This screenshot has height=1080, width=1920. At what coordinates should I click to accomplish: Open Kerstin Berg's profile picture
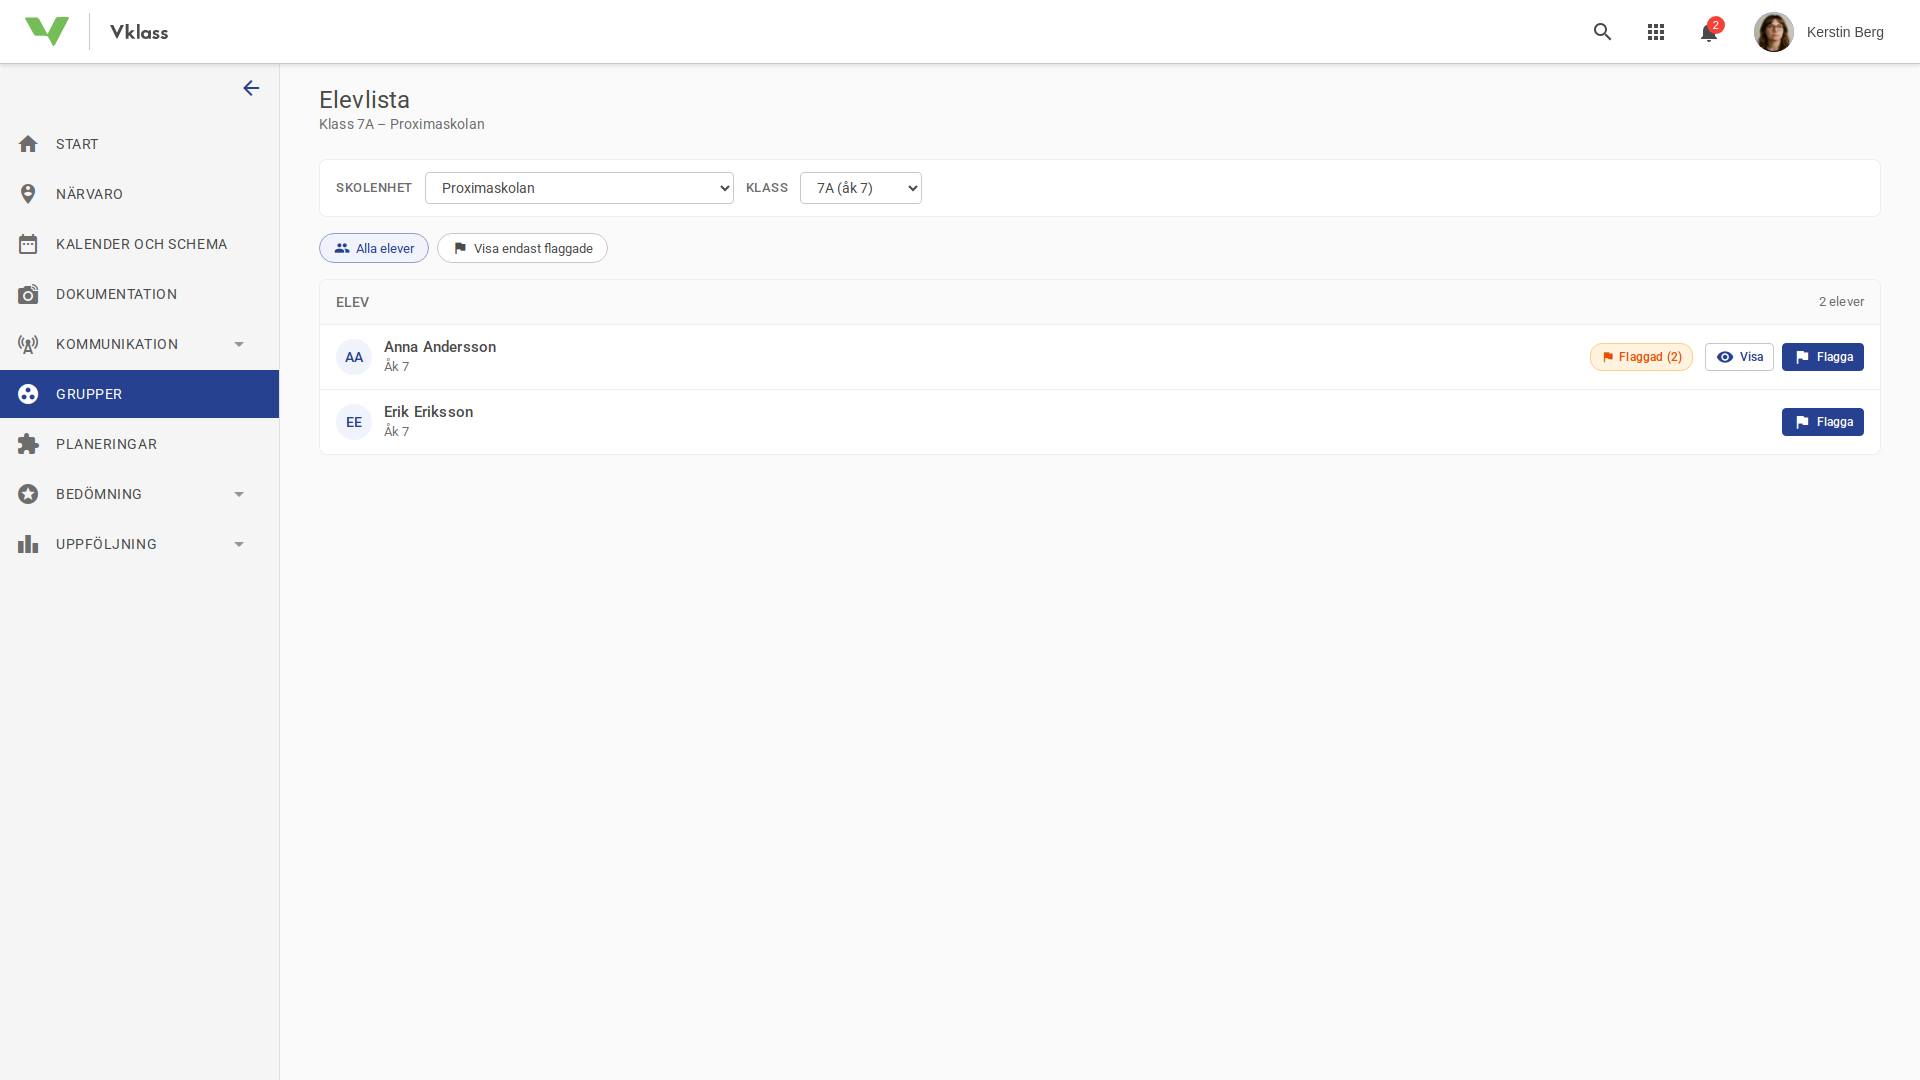click(x=1775, y=31)
